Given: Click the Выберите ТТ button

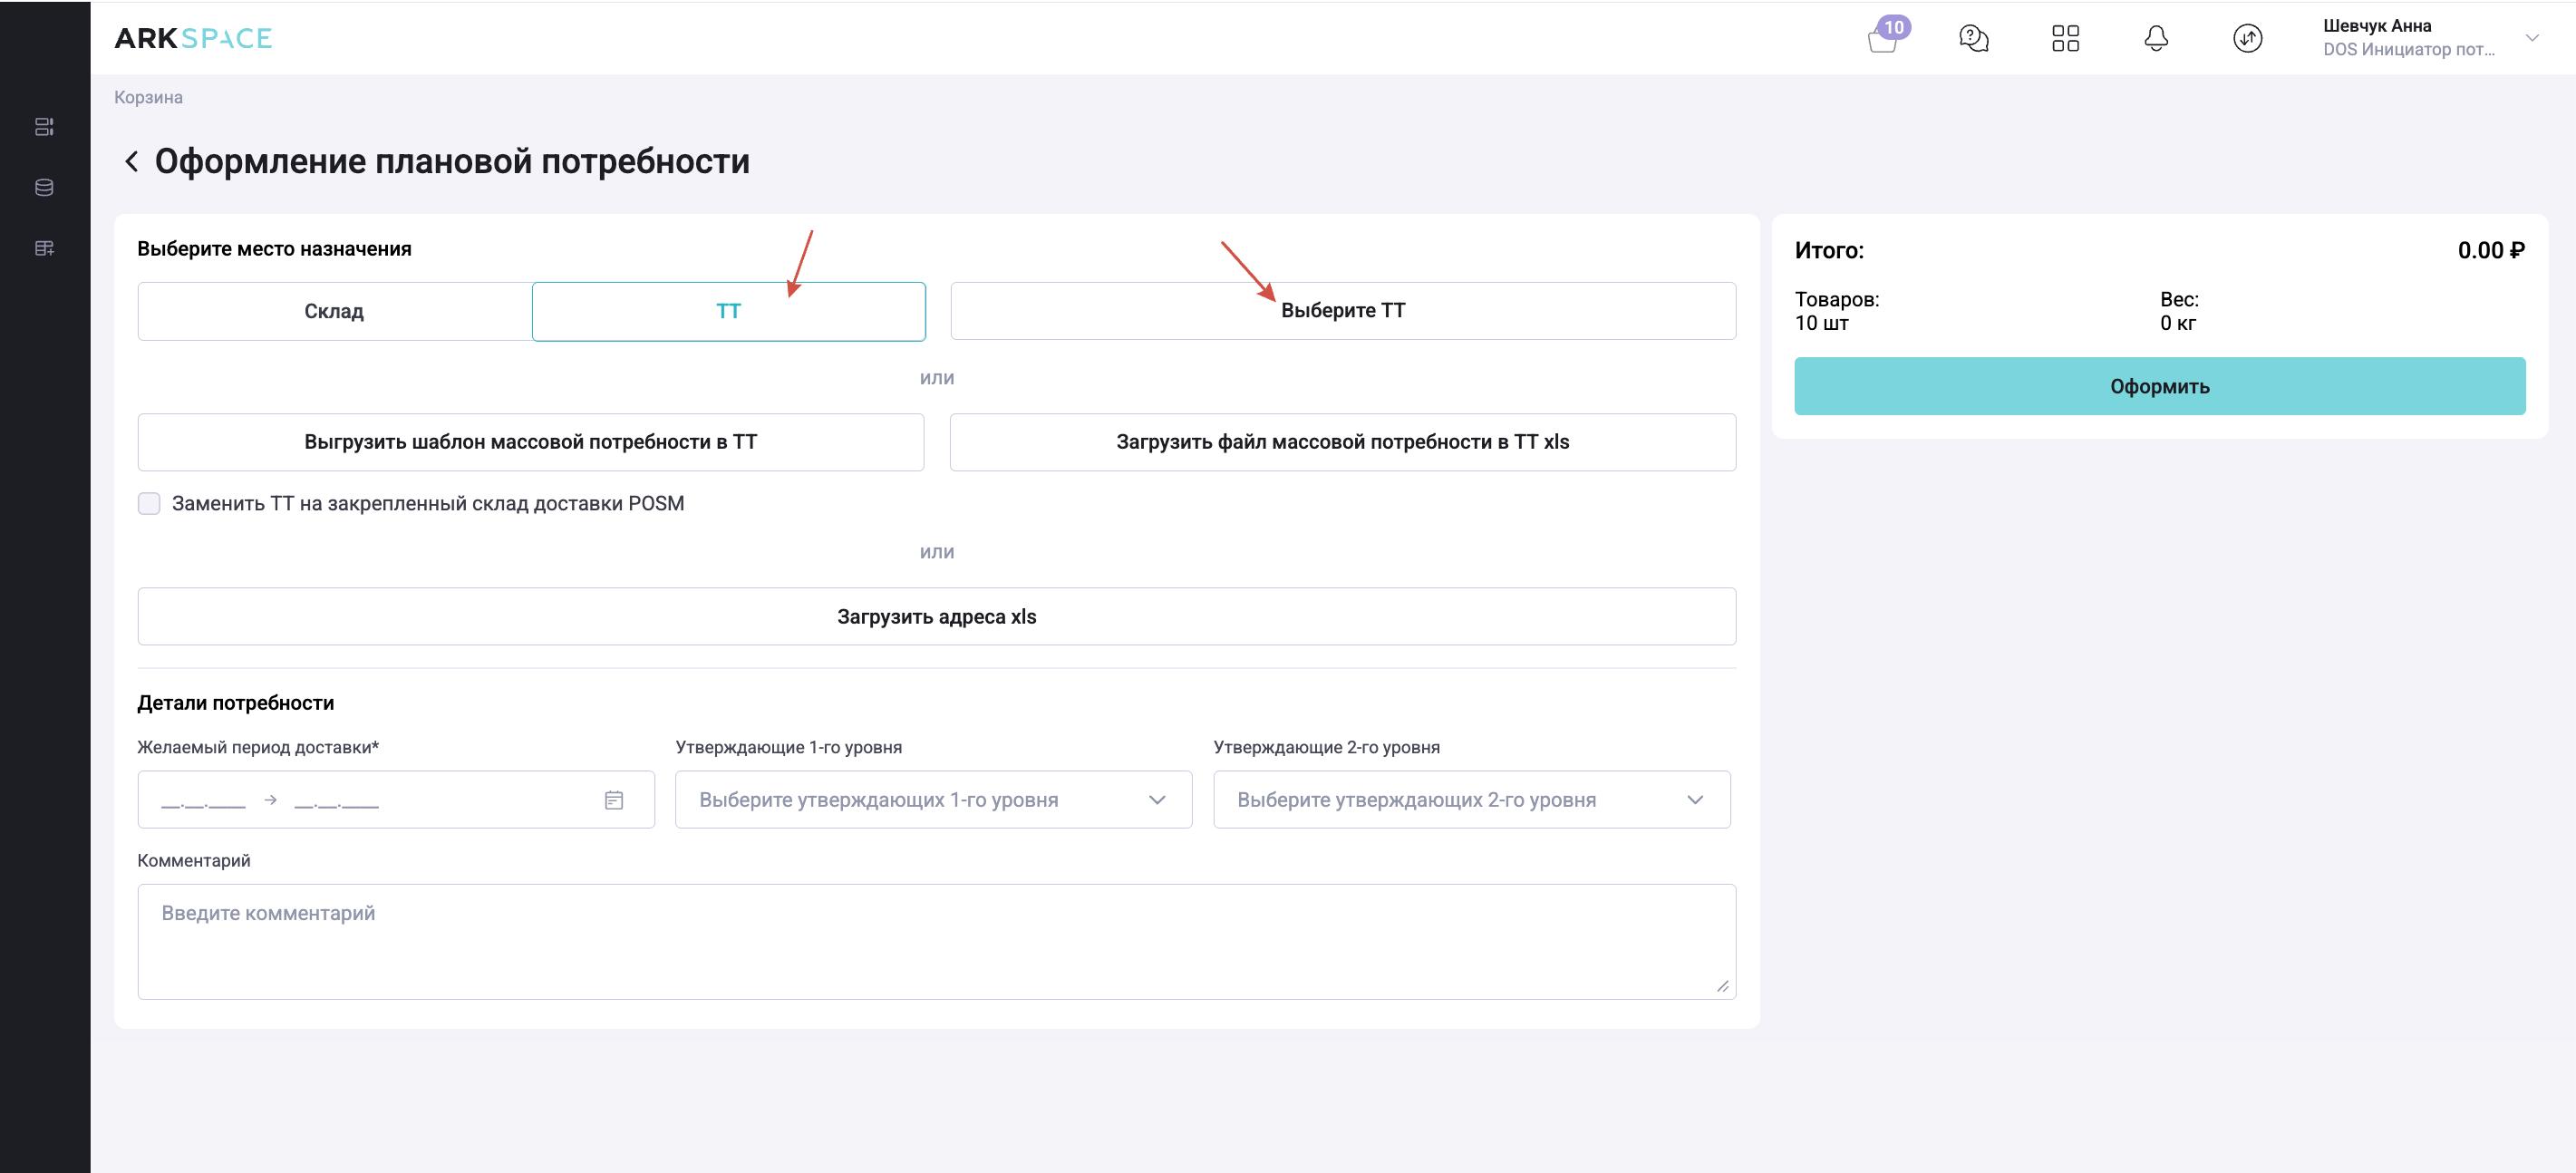Looking at the screenshot, I should point(1343,310).
